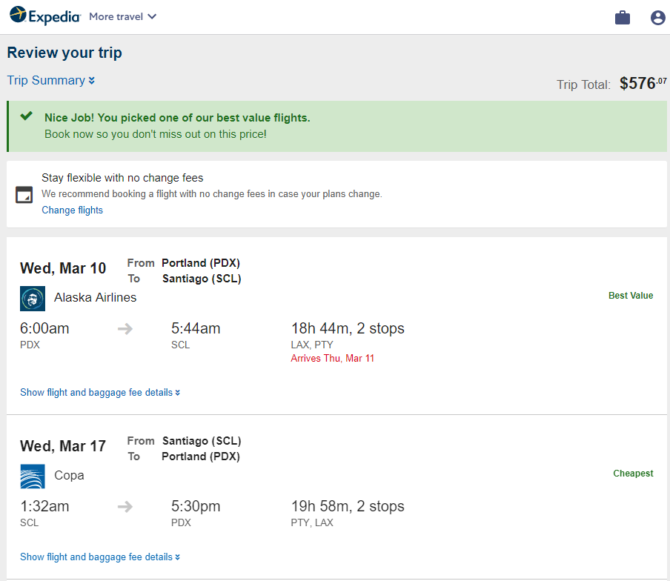The image size is (670, 581).
Task: Open the account profile icon
Action: [x=658, y=18]
